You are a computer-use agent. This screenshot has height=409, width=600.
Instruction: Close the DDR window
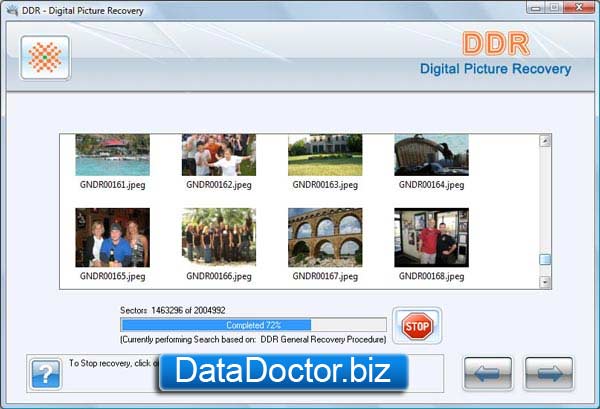[579, 8]
